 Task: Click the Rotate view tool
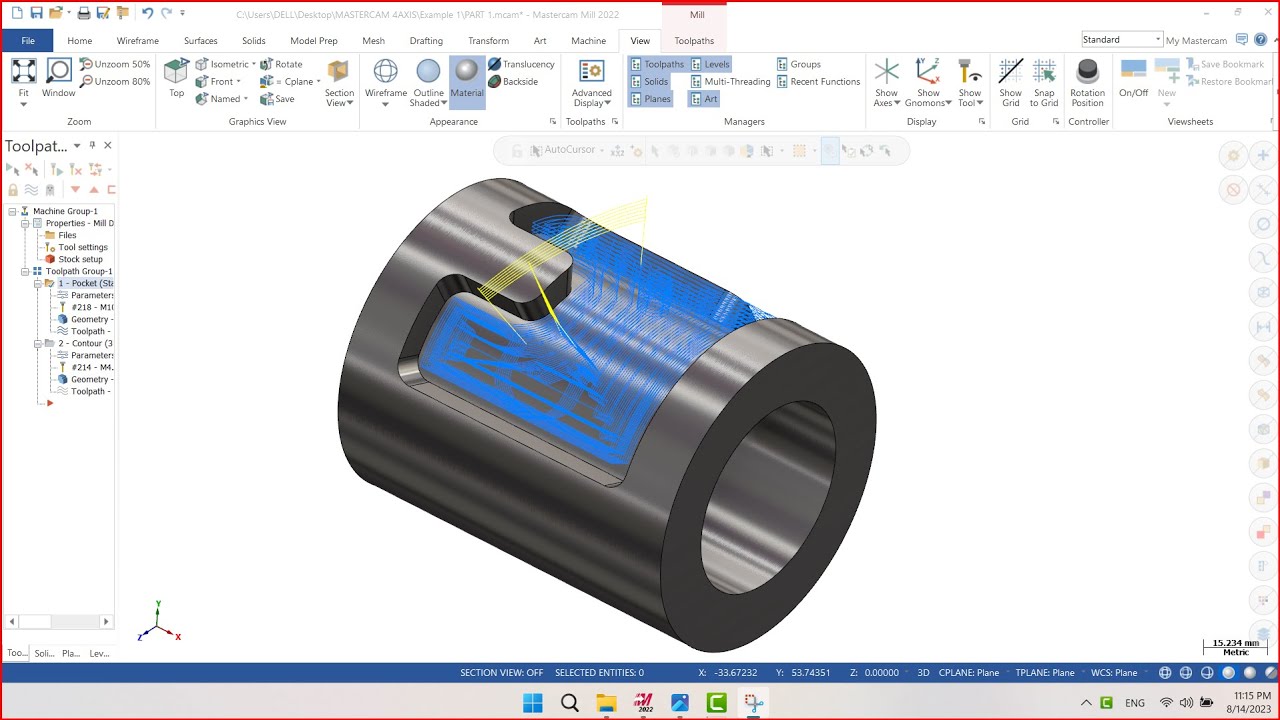pos(281,64)
